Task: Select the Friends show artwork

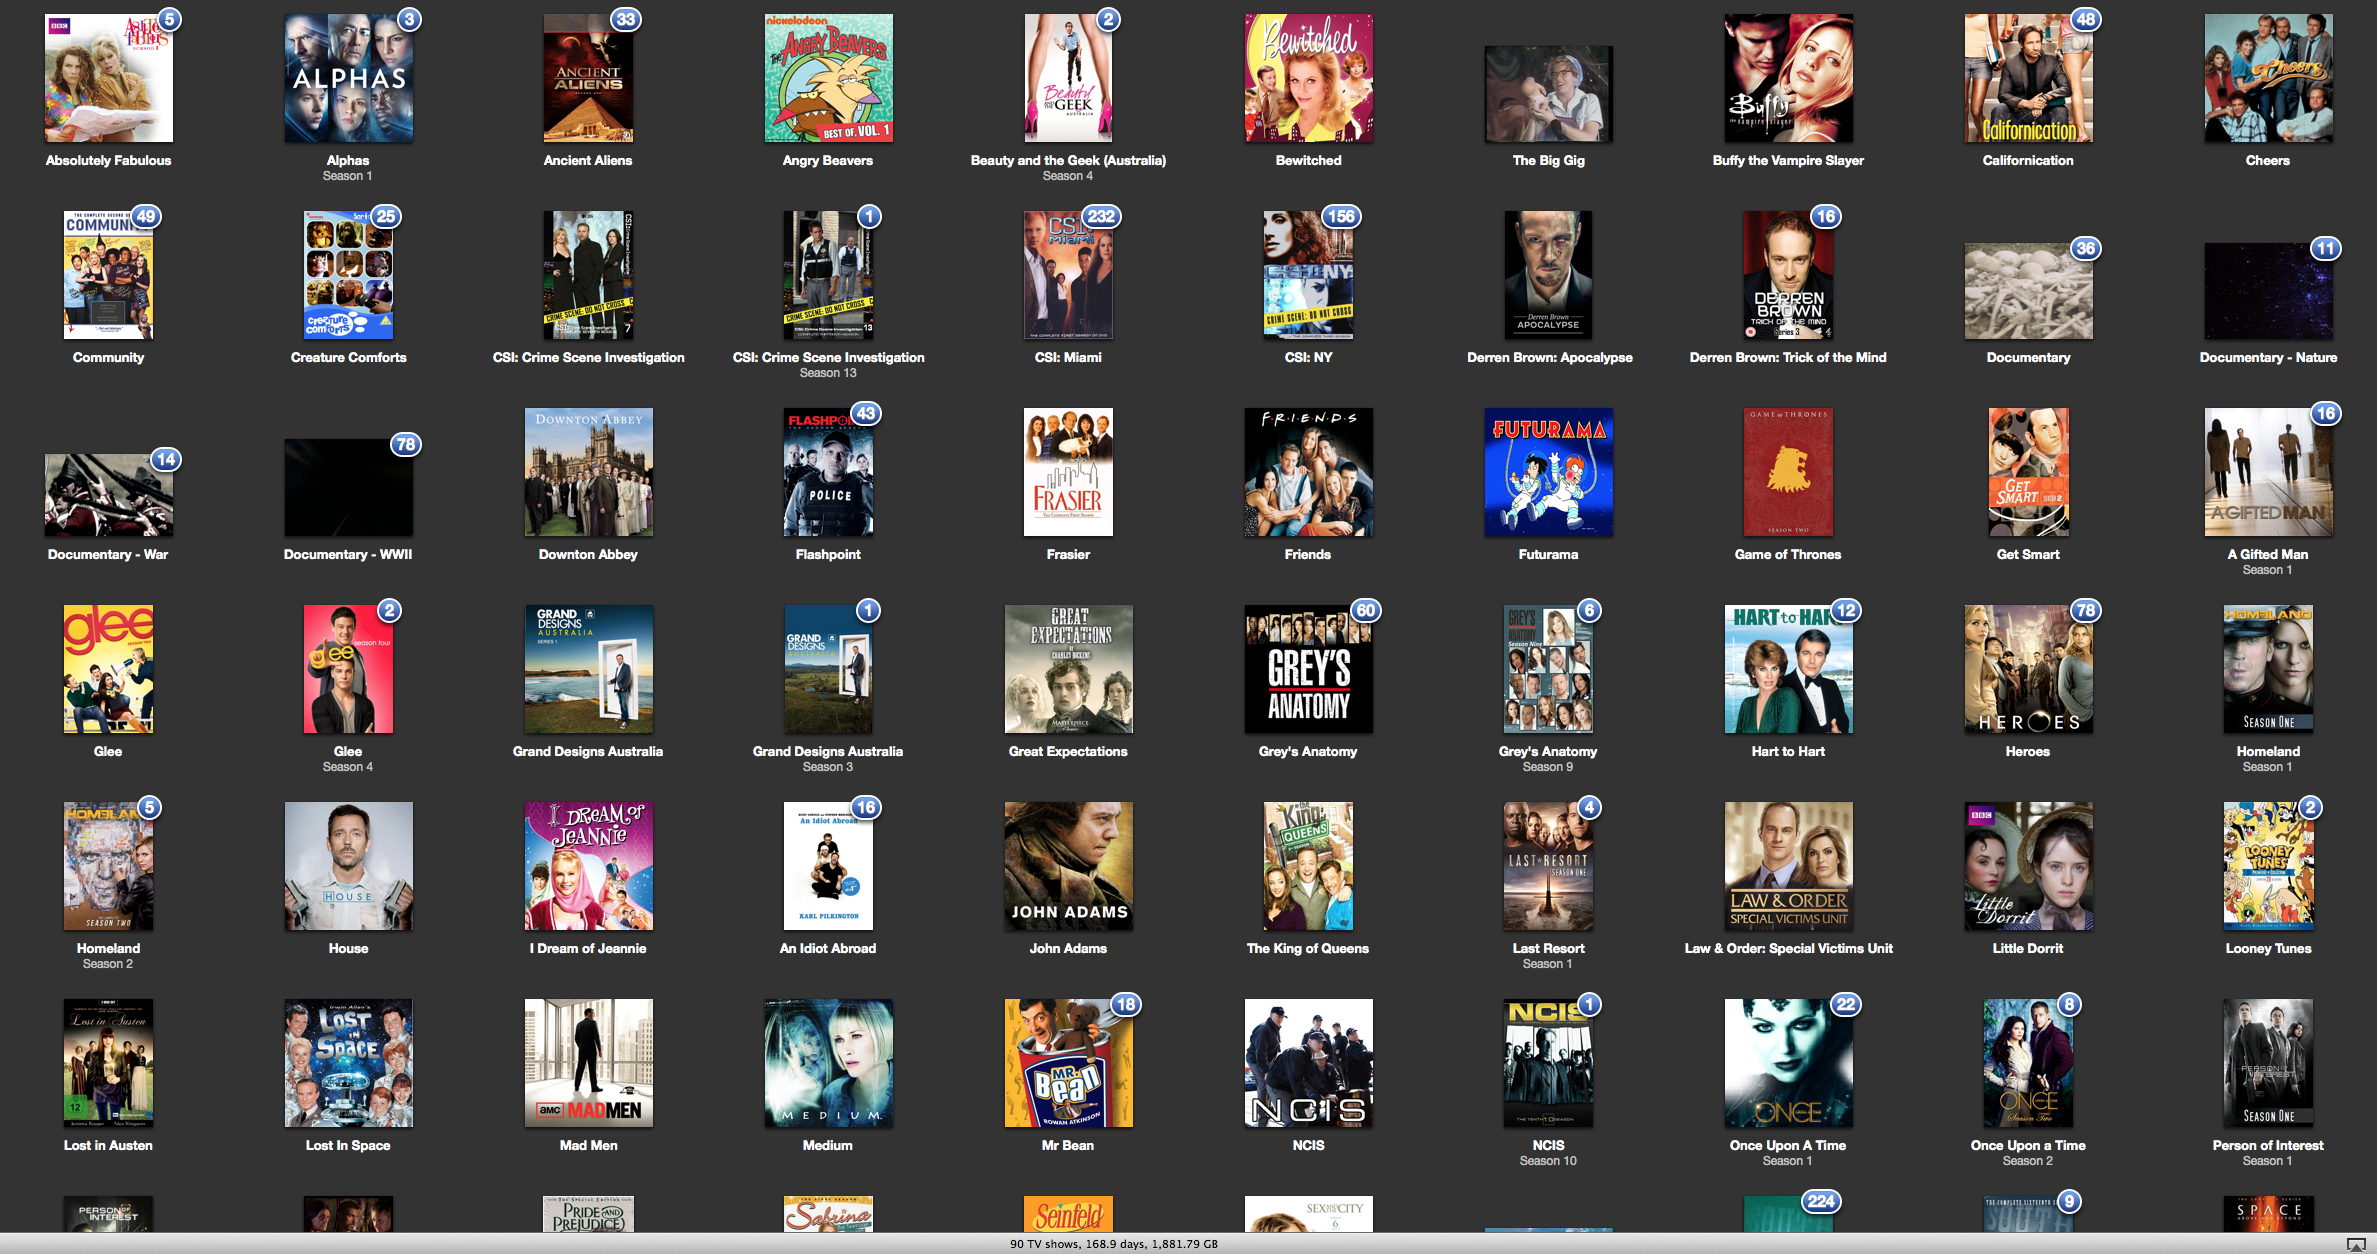Action: tap(1308, 472)
